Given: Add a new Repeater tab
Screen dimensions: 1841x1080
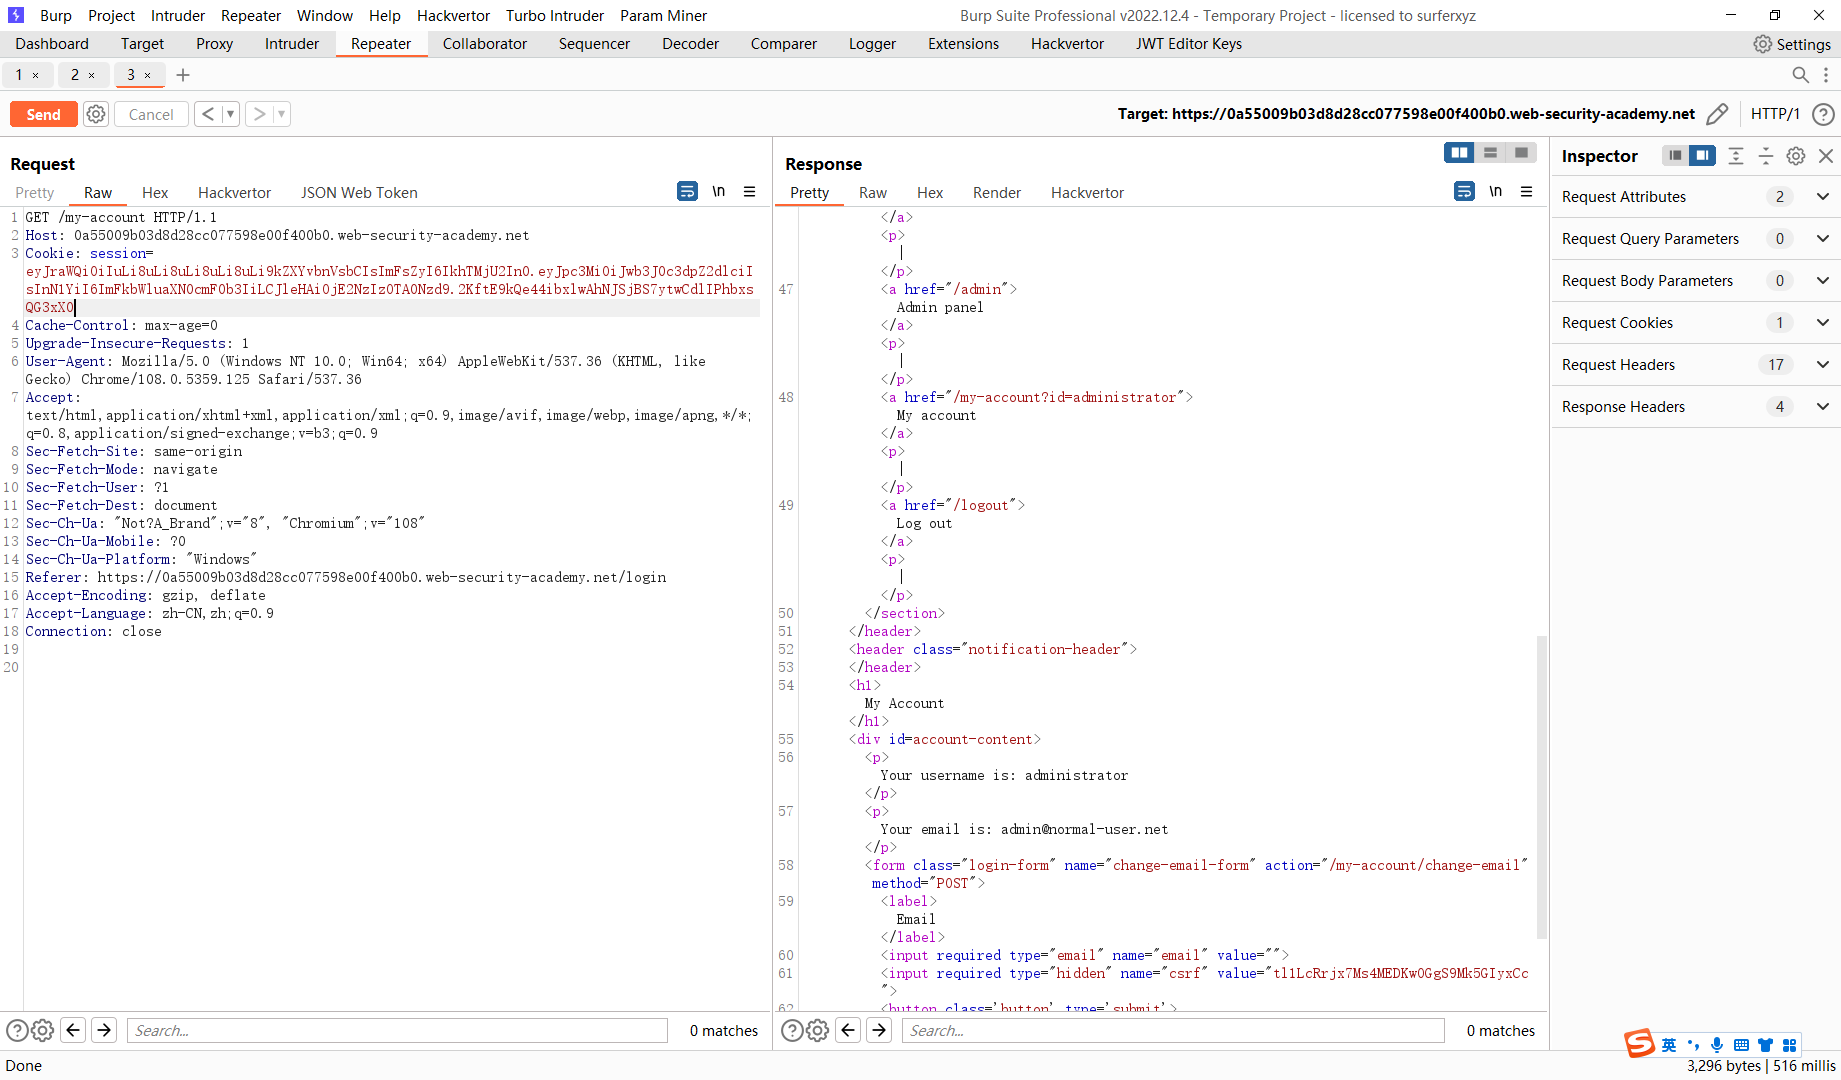Looking at the screenshot, I should tap(183, 75).
